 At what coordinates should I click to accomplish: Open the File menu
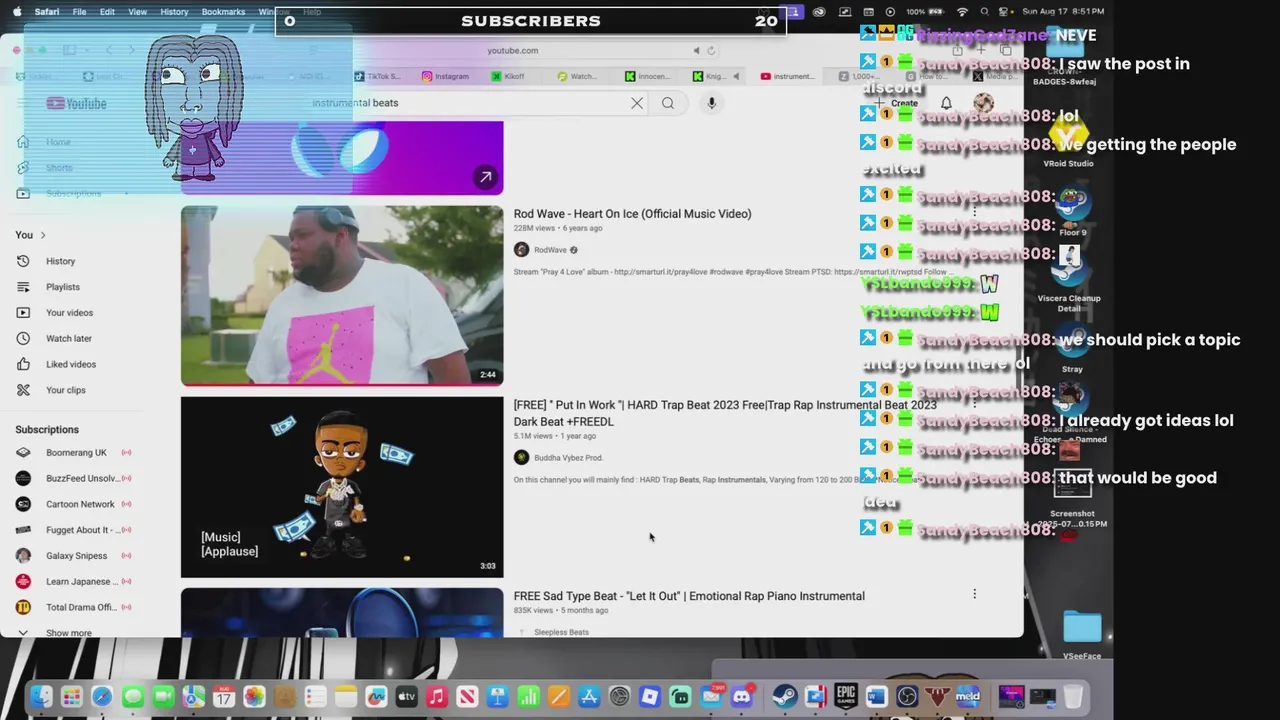click(x=79, y=12)
